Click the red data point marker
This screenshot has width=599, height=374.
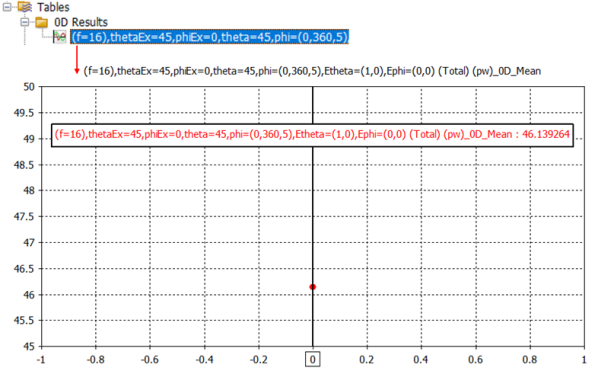coord(312,287)
